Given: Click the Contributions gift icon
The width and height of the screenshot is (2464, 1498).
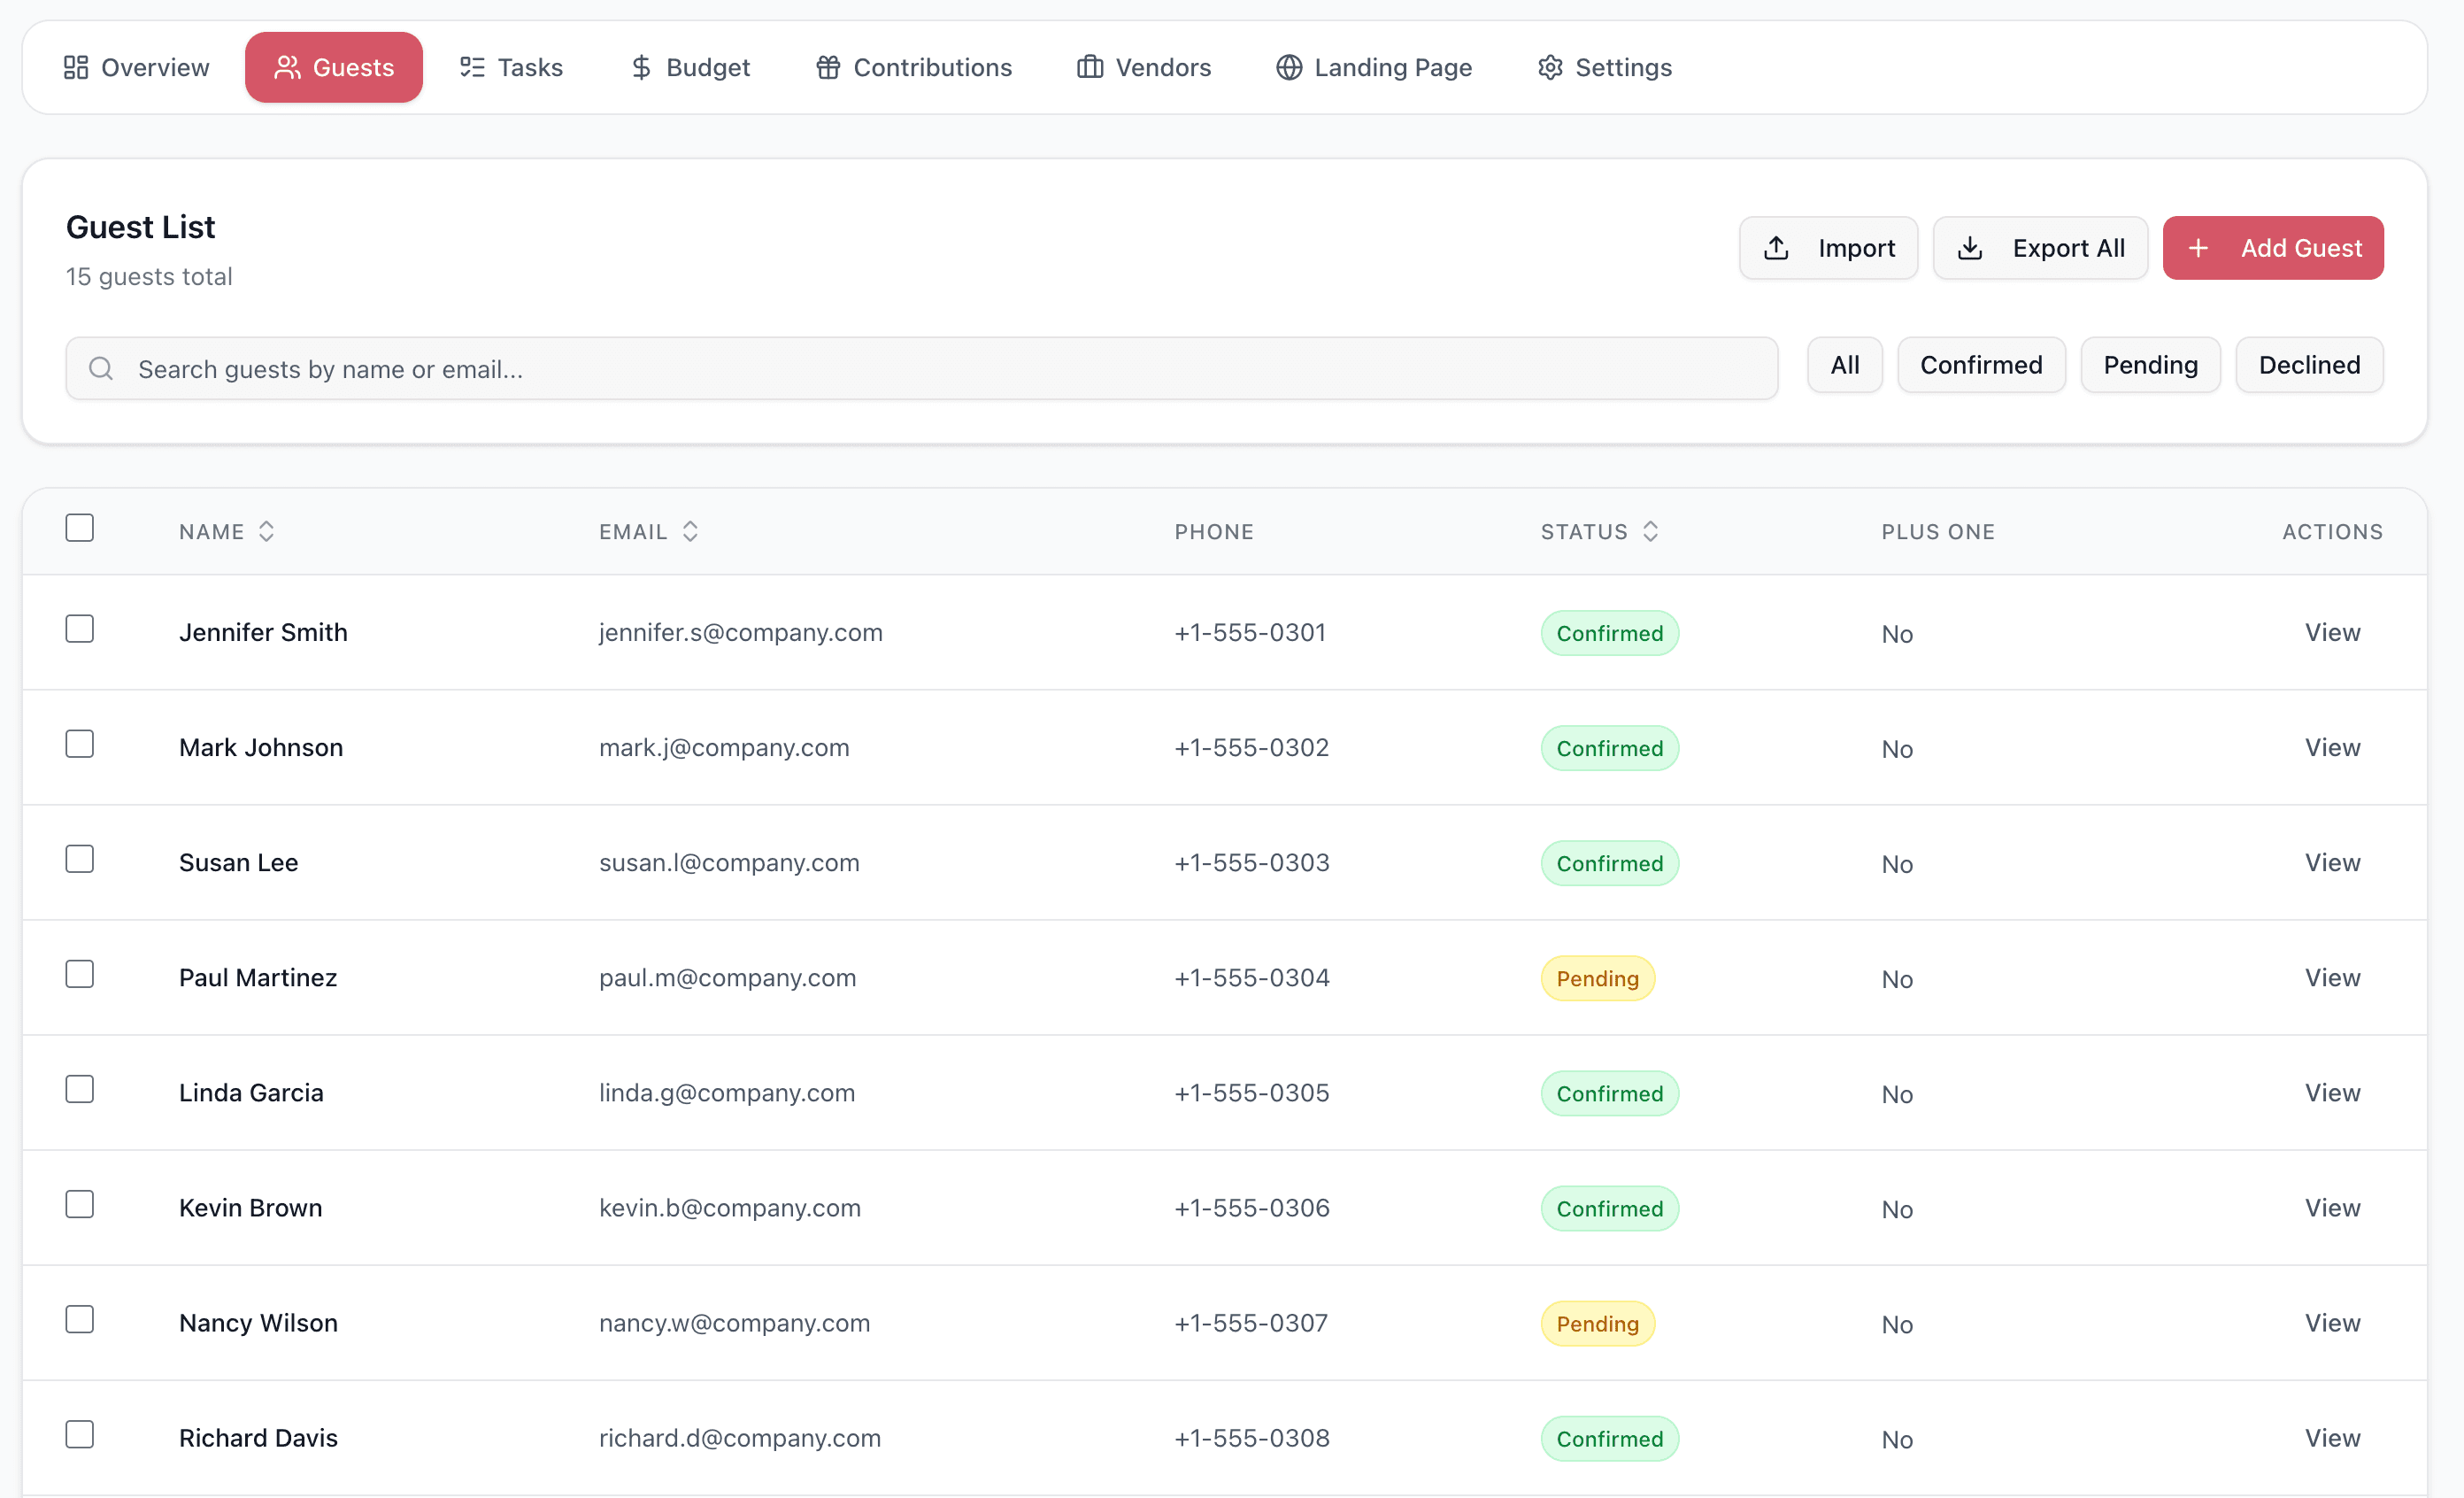Looking at the screenshot, I should 828,67.
